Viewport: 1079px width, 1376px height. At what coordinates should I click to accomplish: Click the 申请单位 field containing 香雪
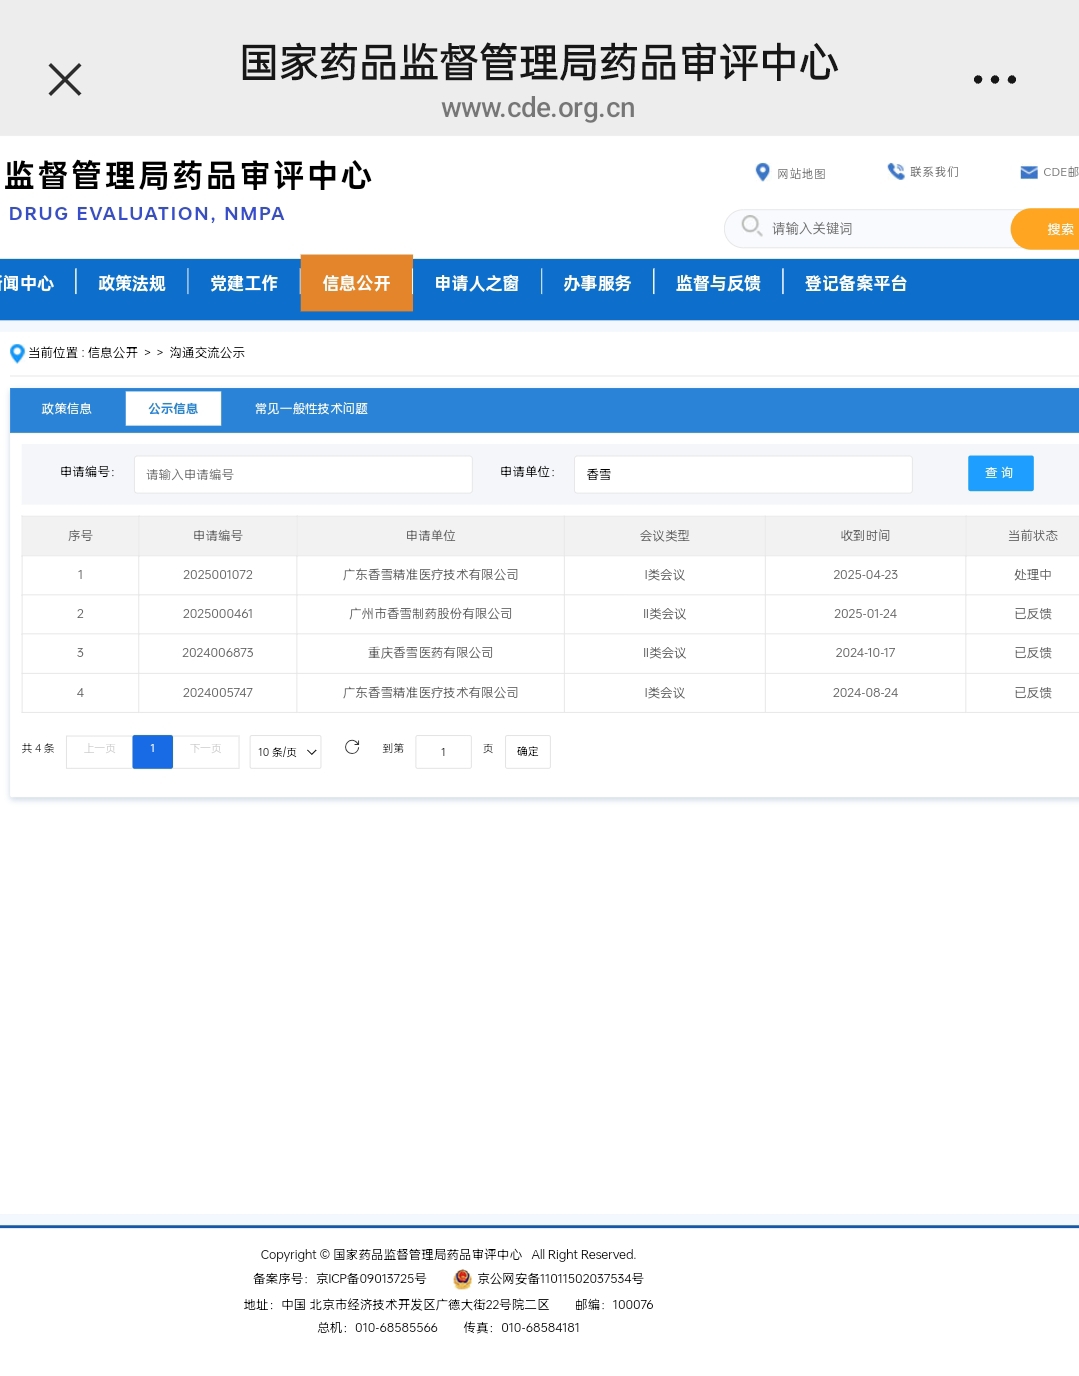(743, 474)
